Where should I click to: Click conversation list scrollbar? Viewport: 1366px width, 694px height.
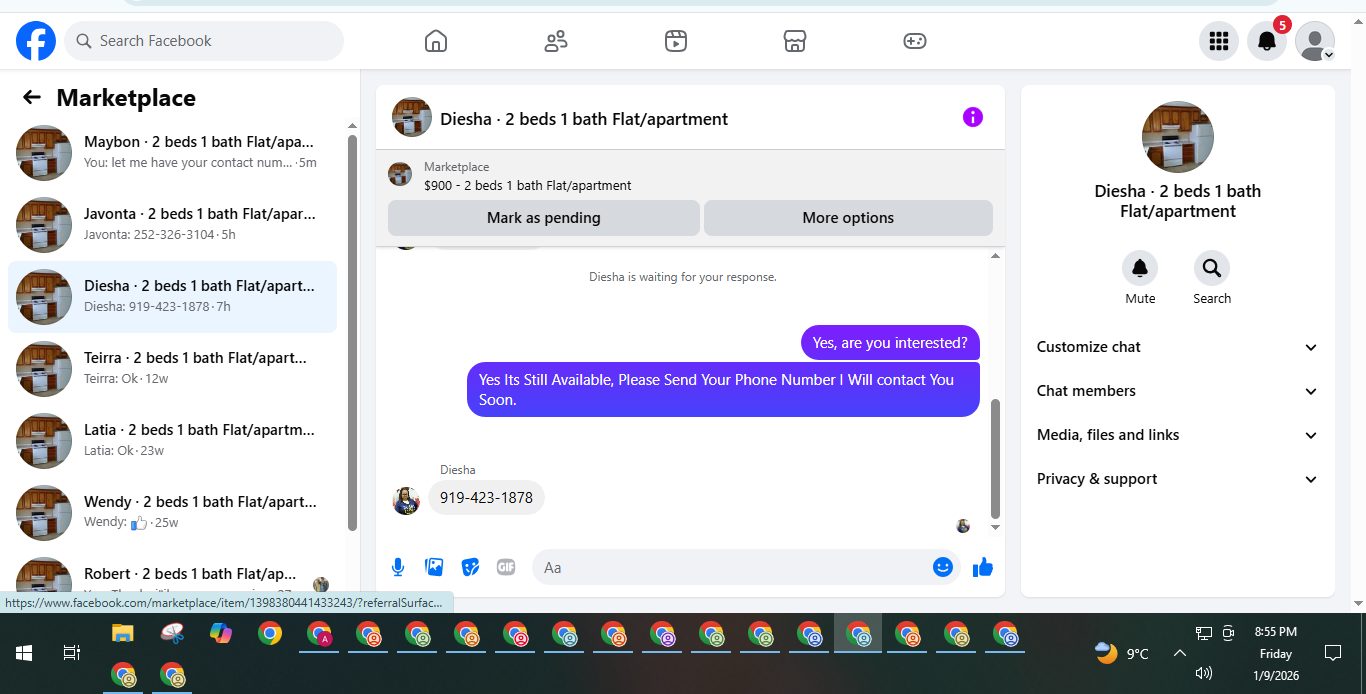click(352, 332)
